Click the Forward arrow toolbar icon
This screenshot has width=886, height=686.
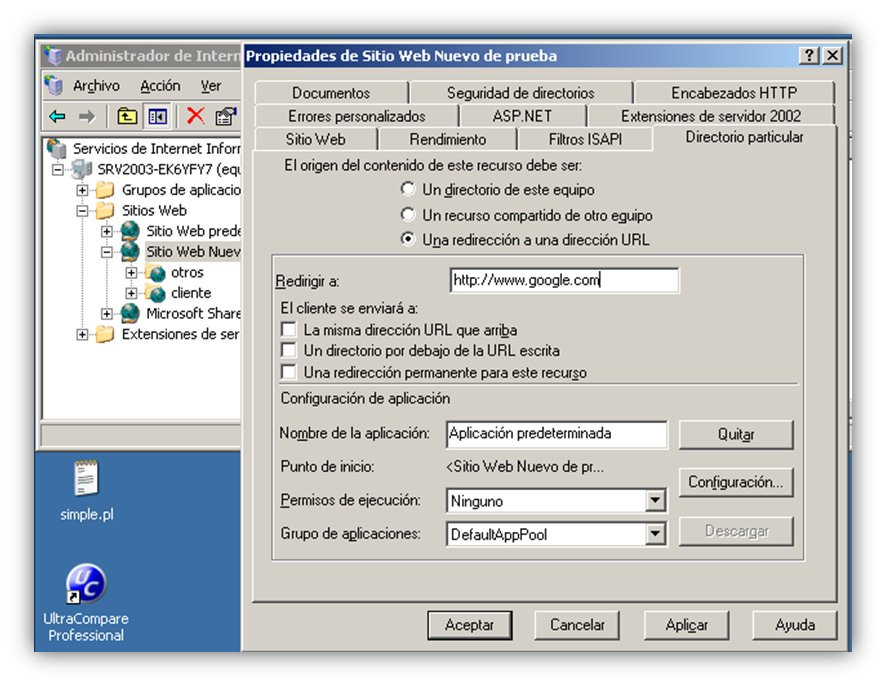coord(86,117)
